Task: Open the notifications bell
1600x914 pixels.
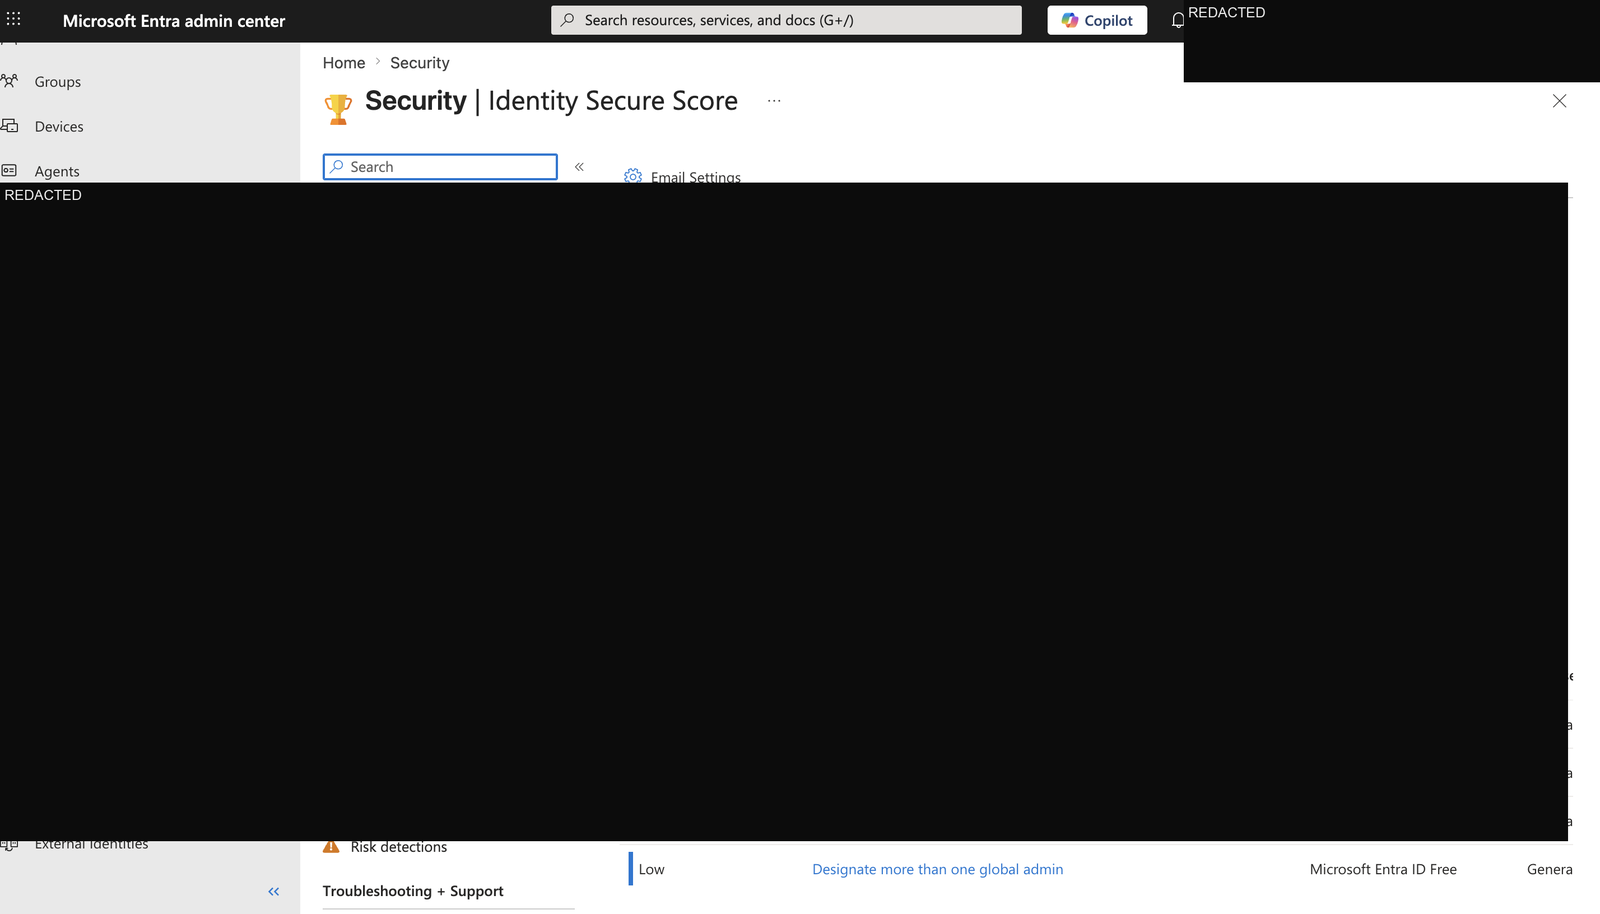Action: pyautogui.click(x=1177, y=20)
